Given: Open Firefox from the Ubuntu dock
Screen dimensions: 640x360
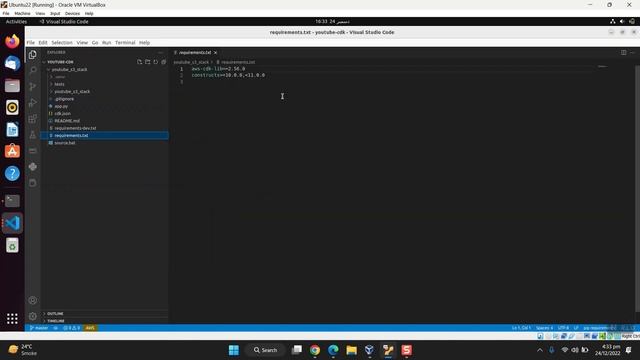Looking at the screenshot, I should tap(12, 41).
